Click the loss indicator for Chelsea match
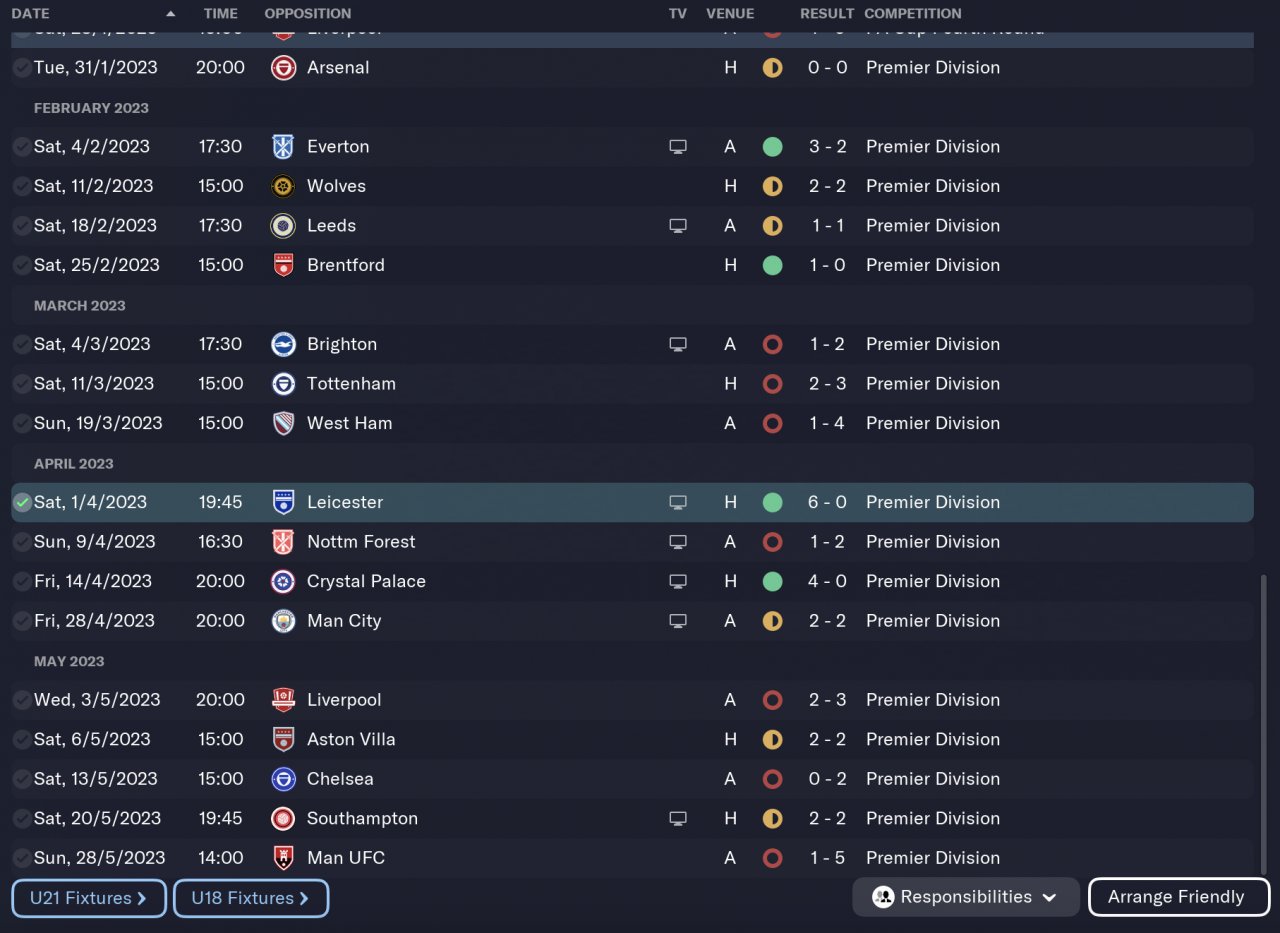1280x933 pixels. tap(772, 779)
